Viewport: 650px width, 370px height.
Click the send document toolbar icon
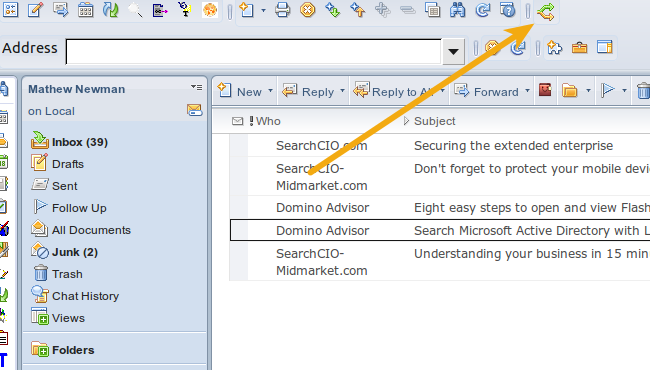point(61,9)
